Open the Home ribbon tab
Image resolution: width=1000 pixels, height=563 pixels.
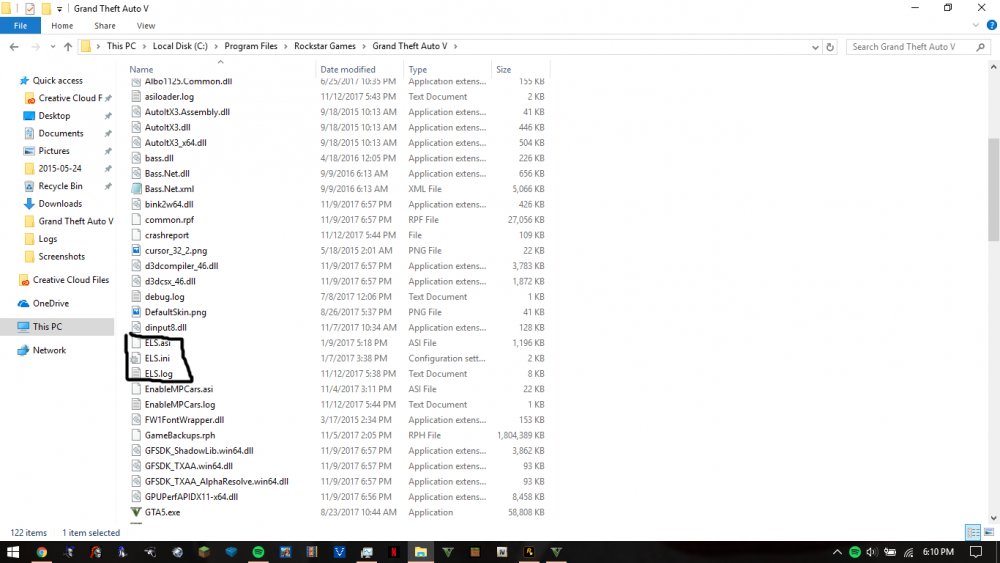click(62, 26)
